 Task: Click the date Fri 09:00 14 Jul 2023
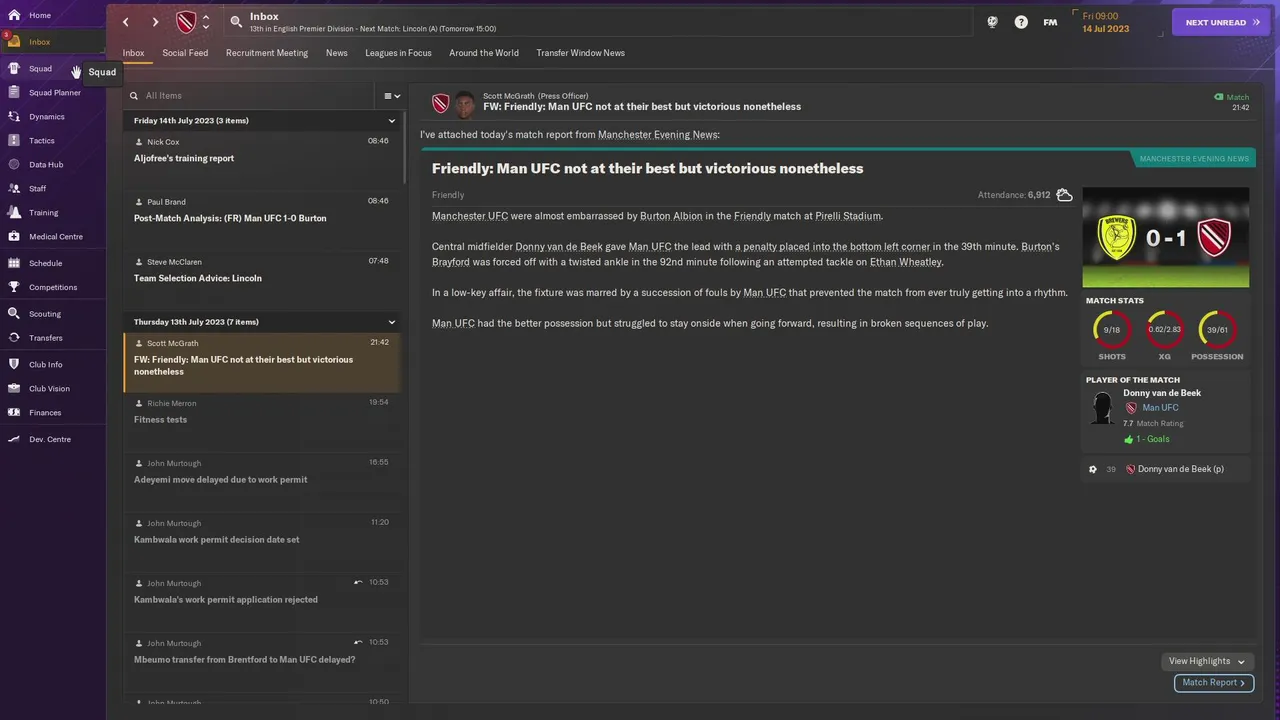pos(1106,22)
